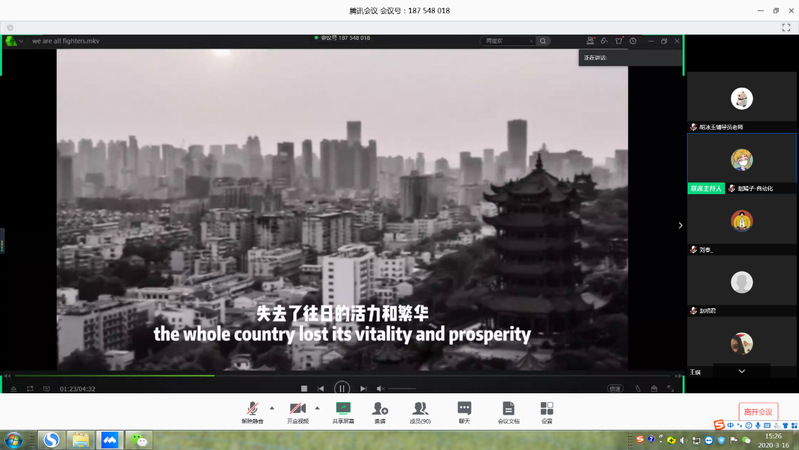
Task: Click the red Leave Meeting button
Action: (758, 412)
